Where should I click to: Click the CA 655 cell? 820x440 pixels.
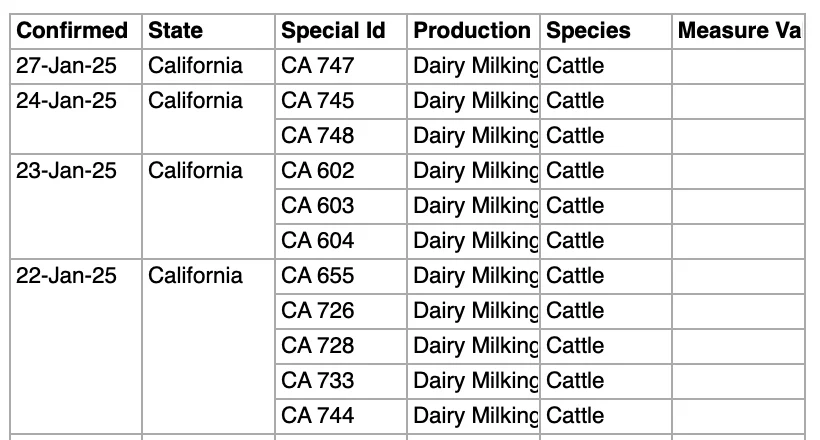click(x=341, y=276)
